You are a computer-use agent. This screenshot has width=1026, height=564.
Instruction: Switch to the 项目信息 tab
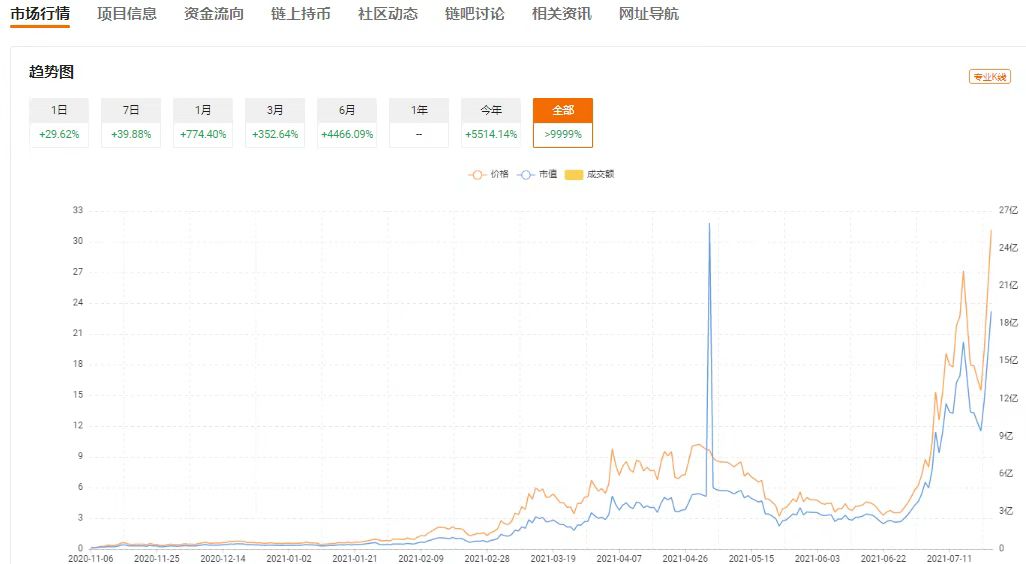[x=127, y=14]
